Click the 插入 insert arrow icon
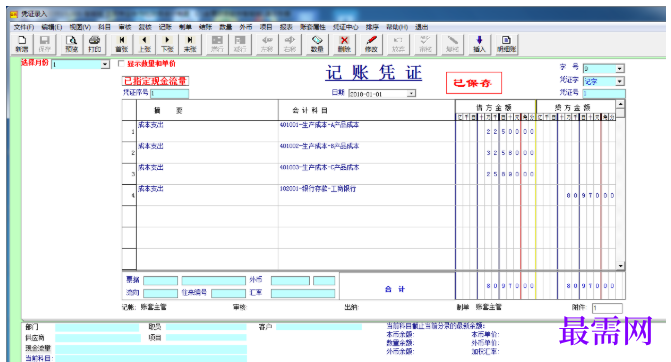Image resolution: width=671 pixels, height=362 pixels. point(479,44)
